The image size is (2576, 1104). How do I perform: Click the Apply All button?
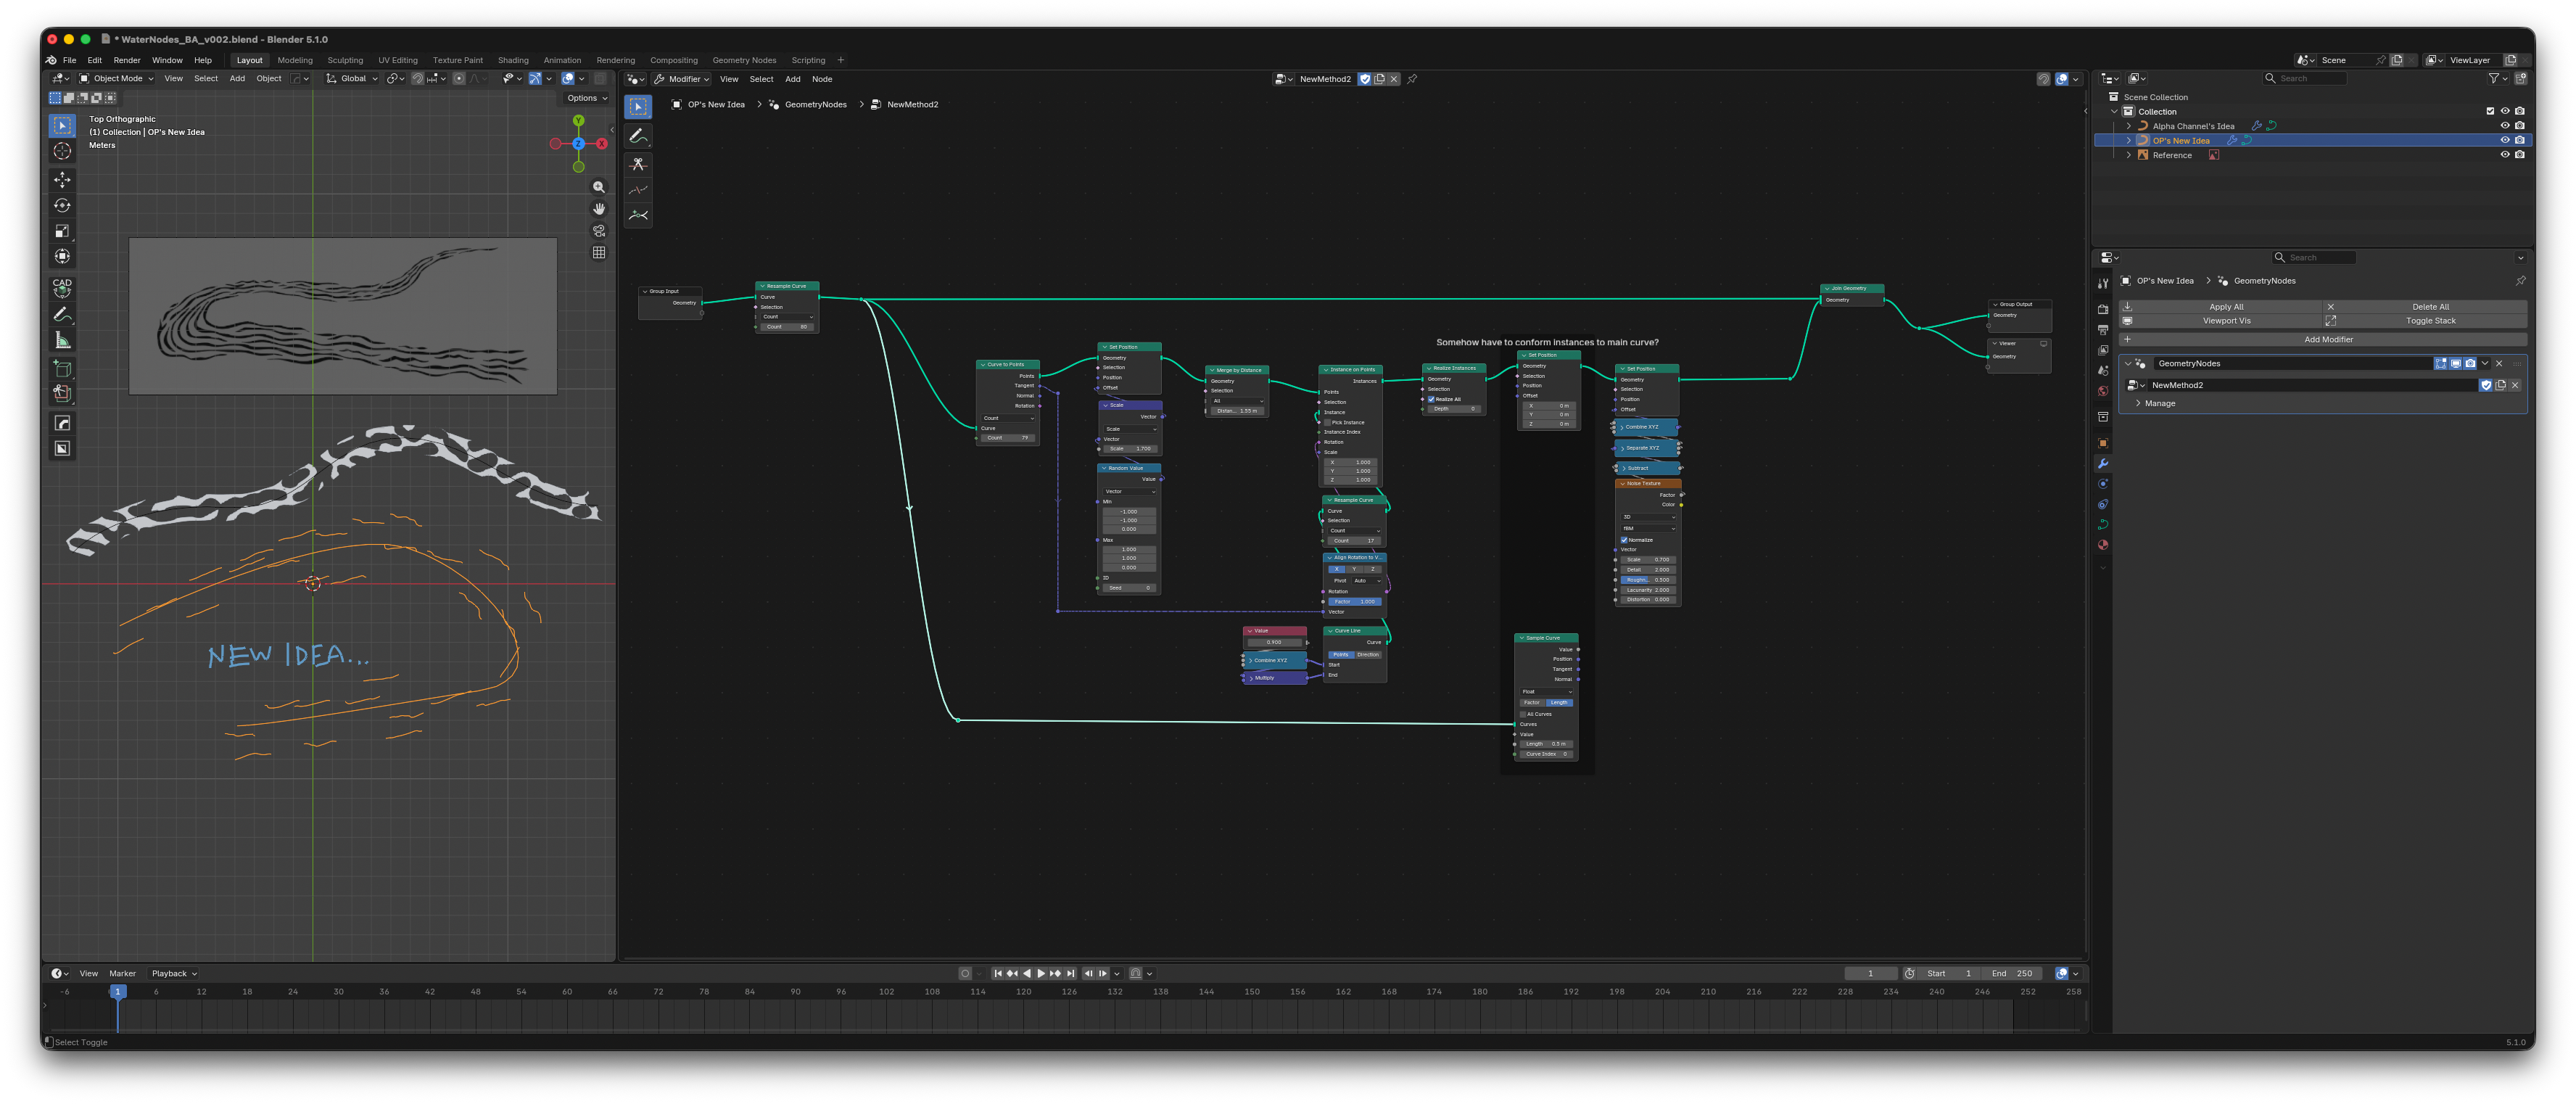(2219, 307)
